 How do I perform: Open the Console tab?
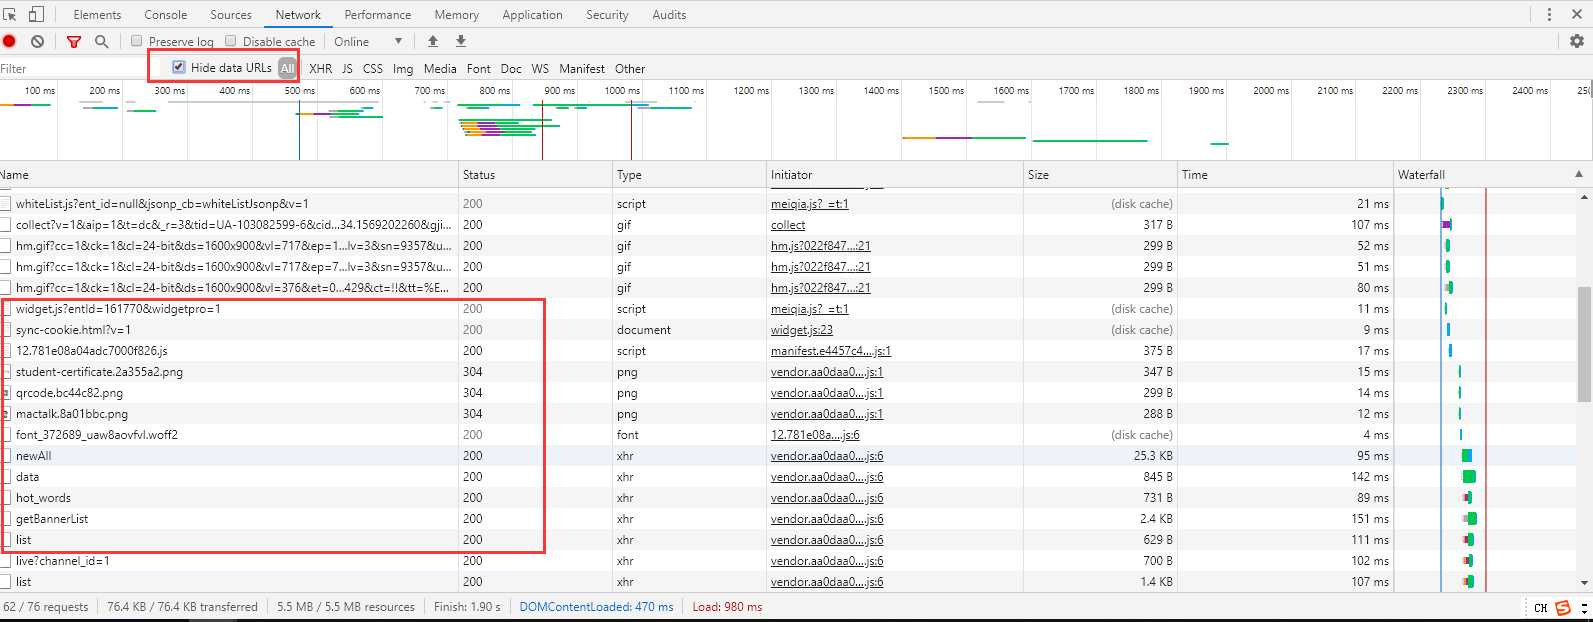click(x=166, y=15)
